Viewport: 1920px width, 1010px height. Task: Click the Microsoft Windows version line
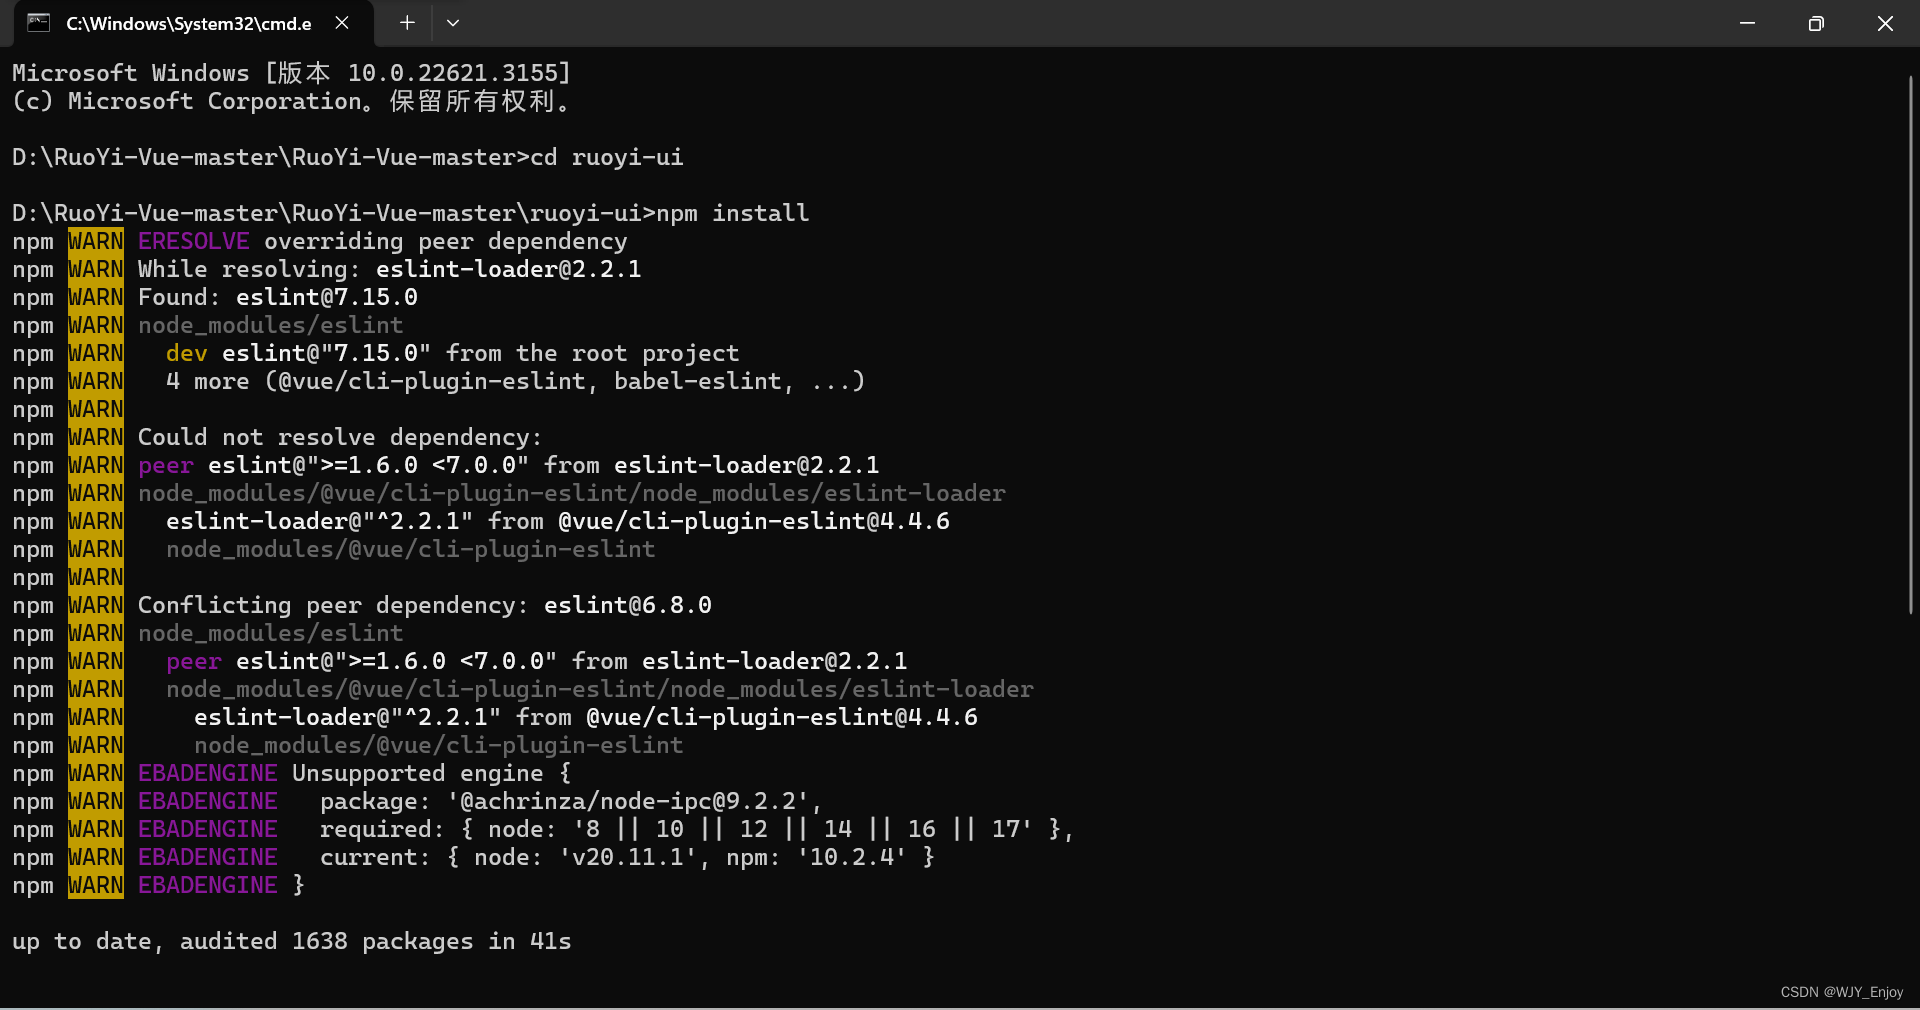point(291,73)
